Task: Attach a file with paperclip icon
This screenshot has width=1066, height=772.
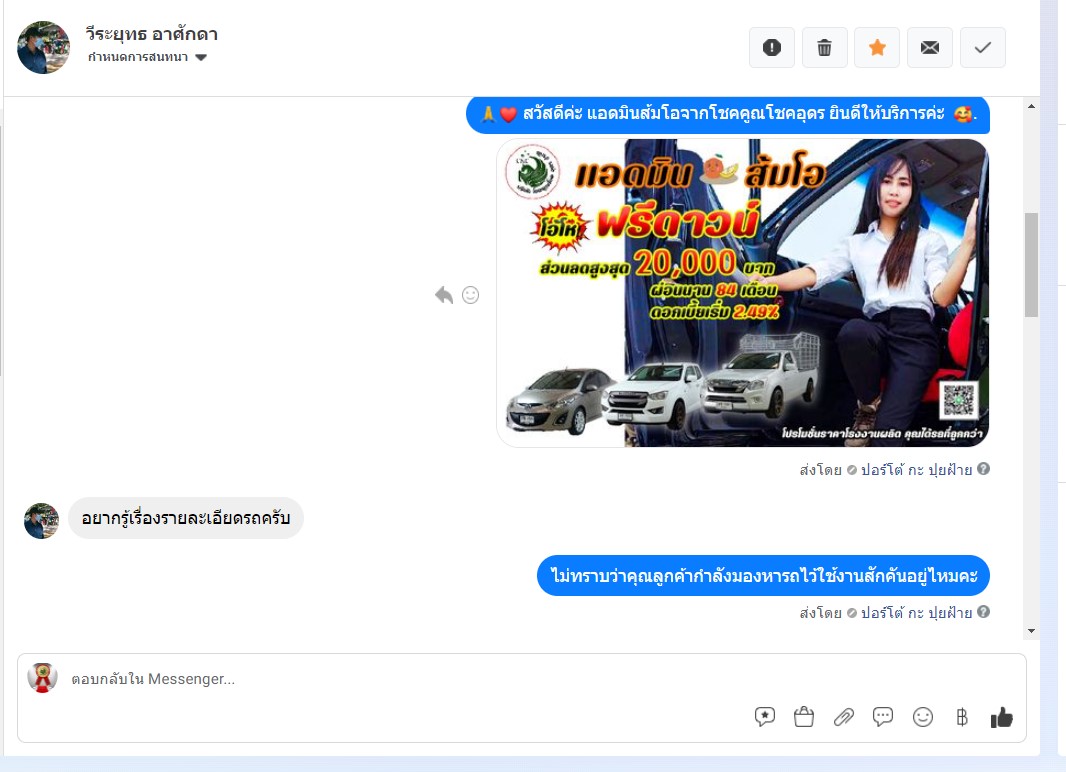Action: 844,717
